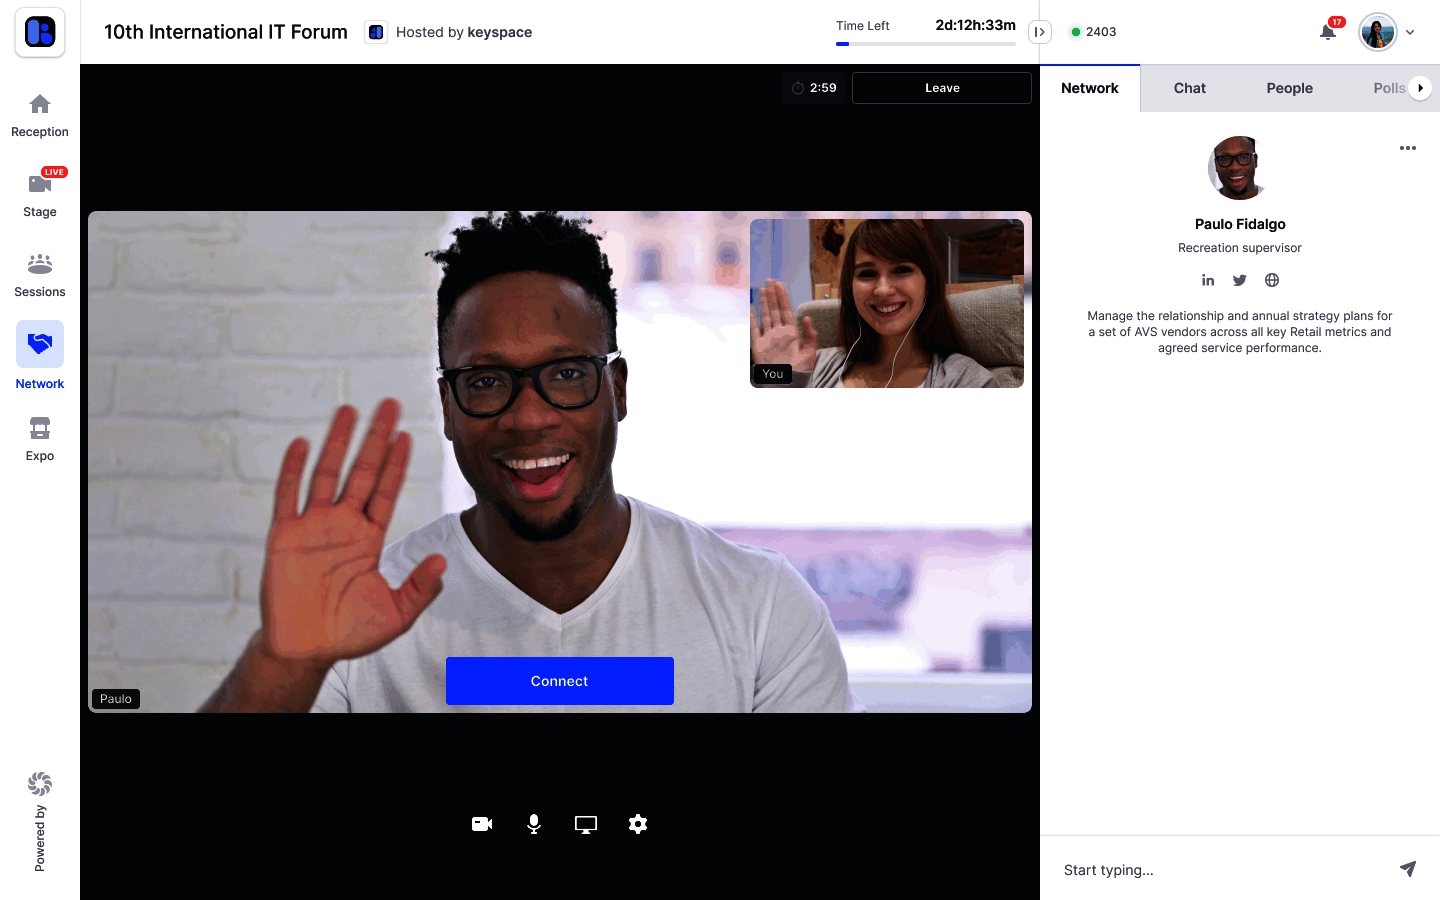The image size is (1440, 900).
Task: Go to Reception in sidebar
Action: point(40,116)
